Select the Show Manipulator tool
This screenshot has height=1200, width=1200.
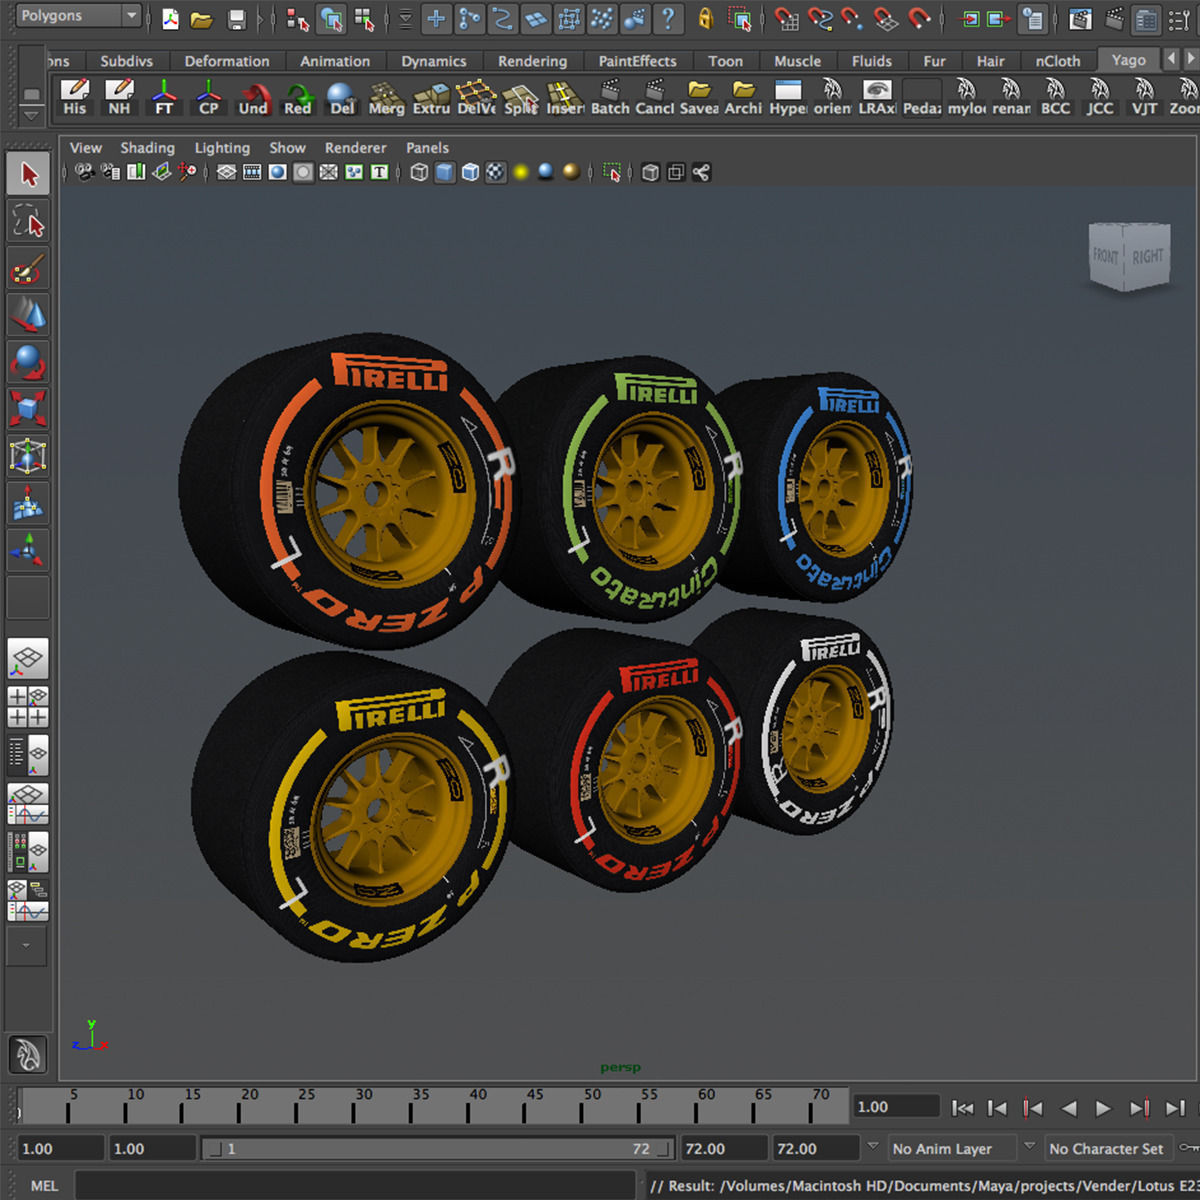[28, 551]
